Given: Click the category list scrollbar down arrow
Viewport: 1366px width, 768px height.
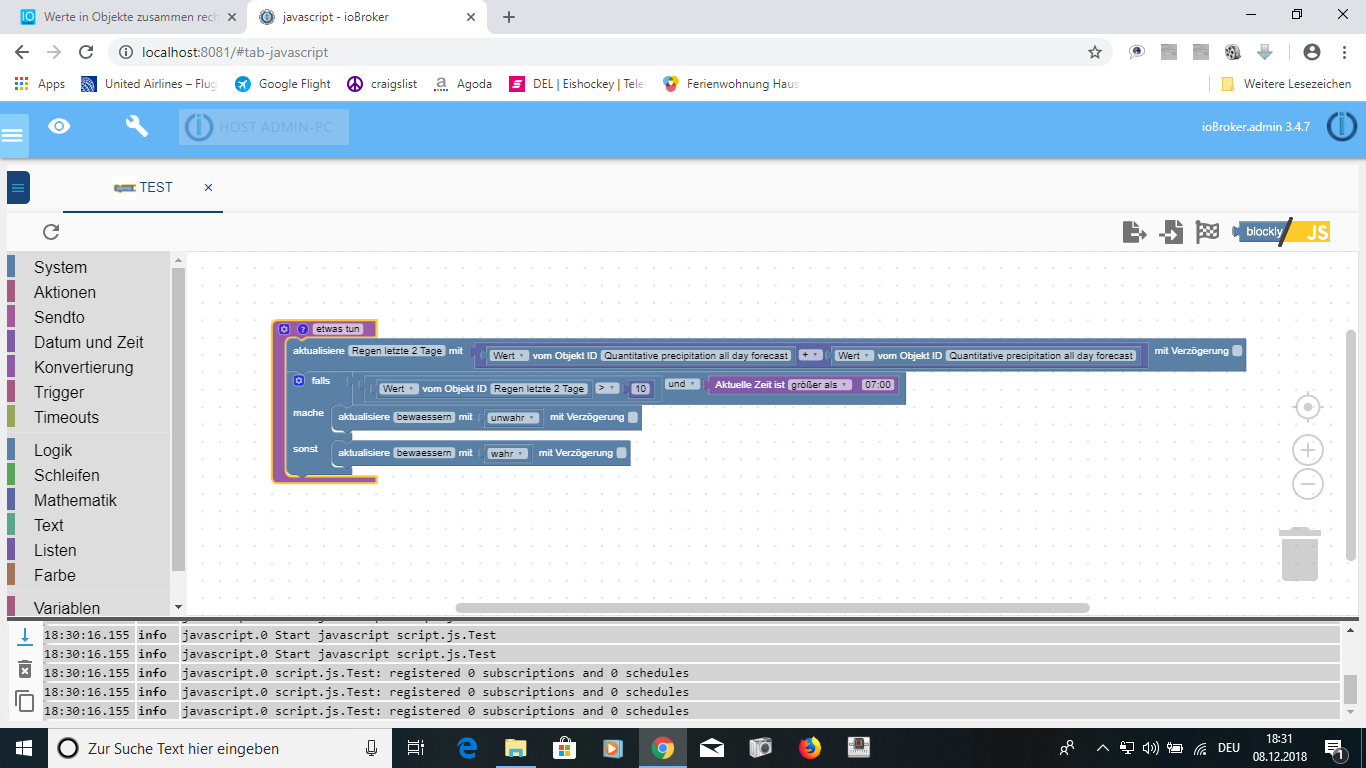Looking at the screenshot, I should pyautogui.click(x=178, y=606).
